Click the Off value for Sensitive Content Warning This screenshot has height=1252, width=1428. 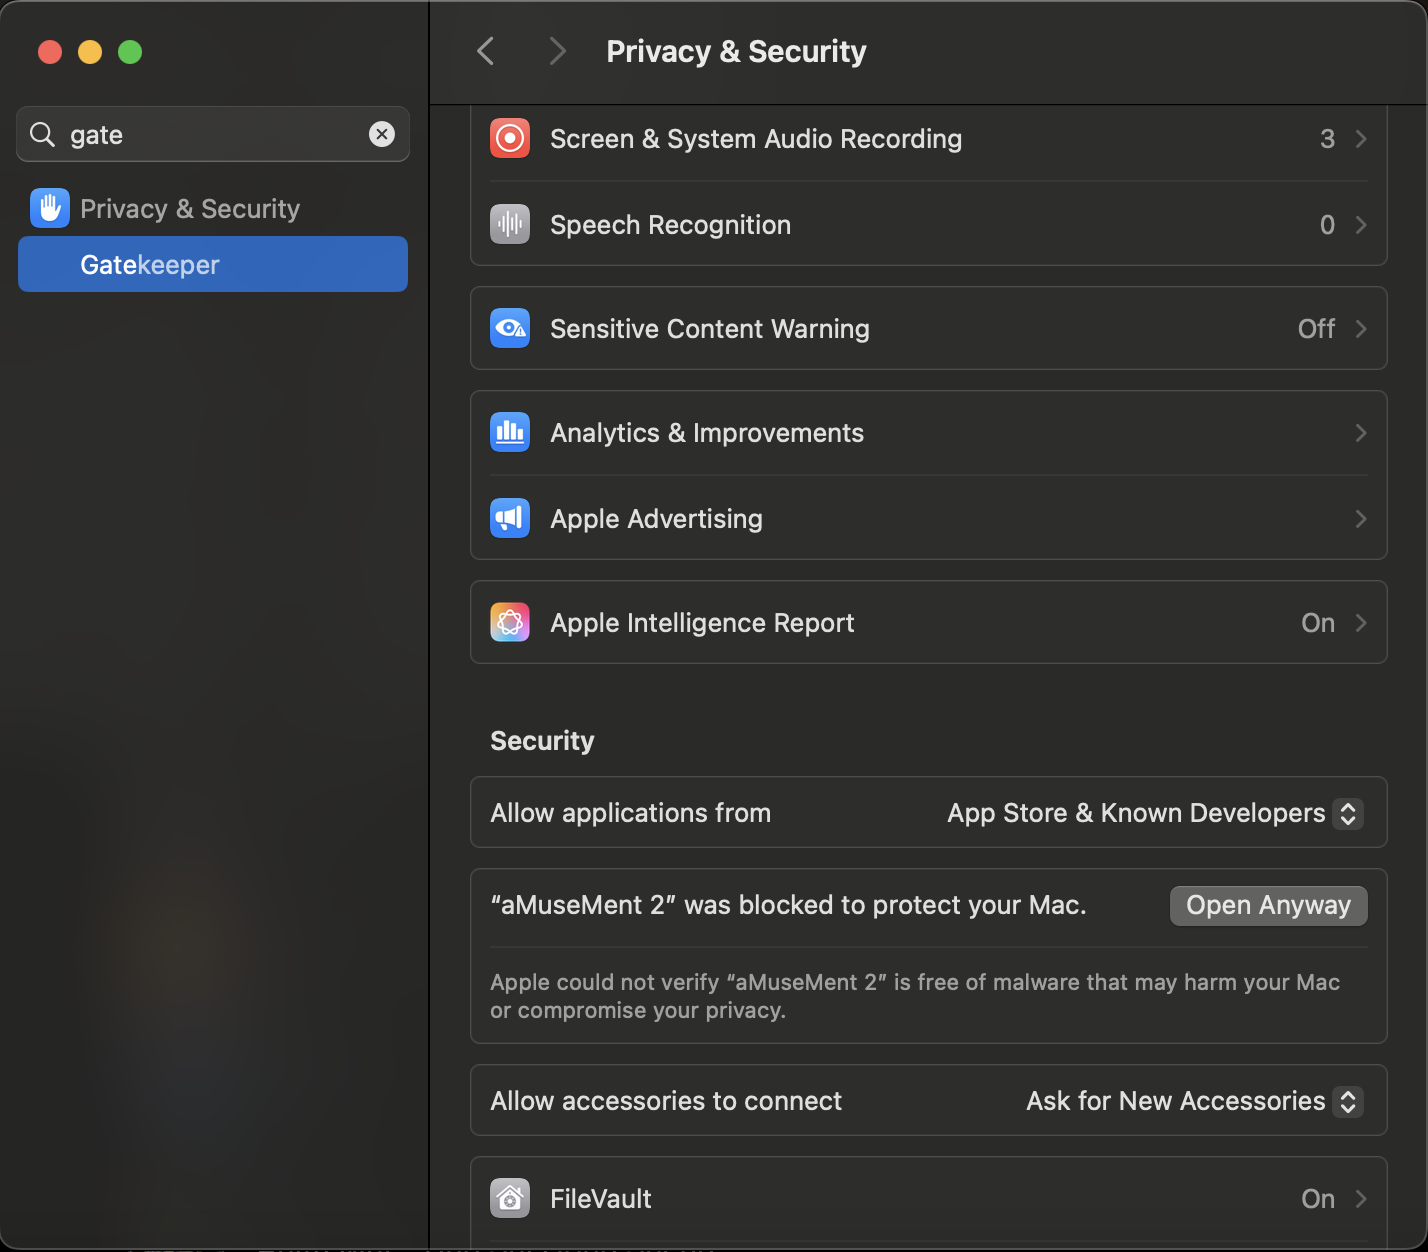[1316, 329]
